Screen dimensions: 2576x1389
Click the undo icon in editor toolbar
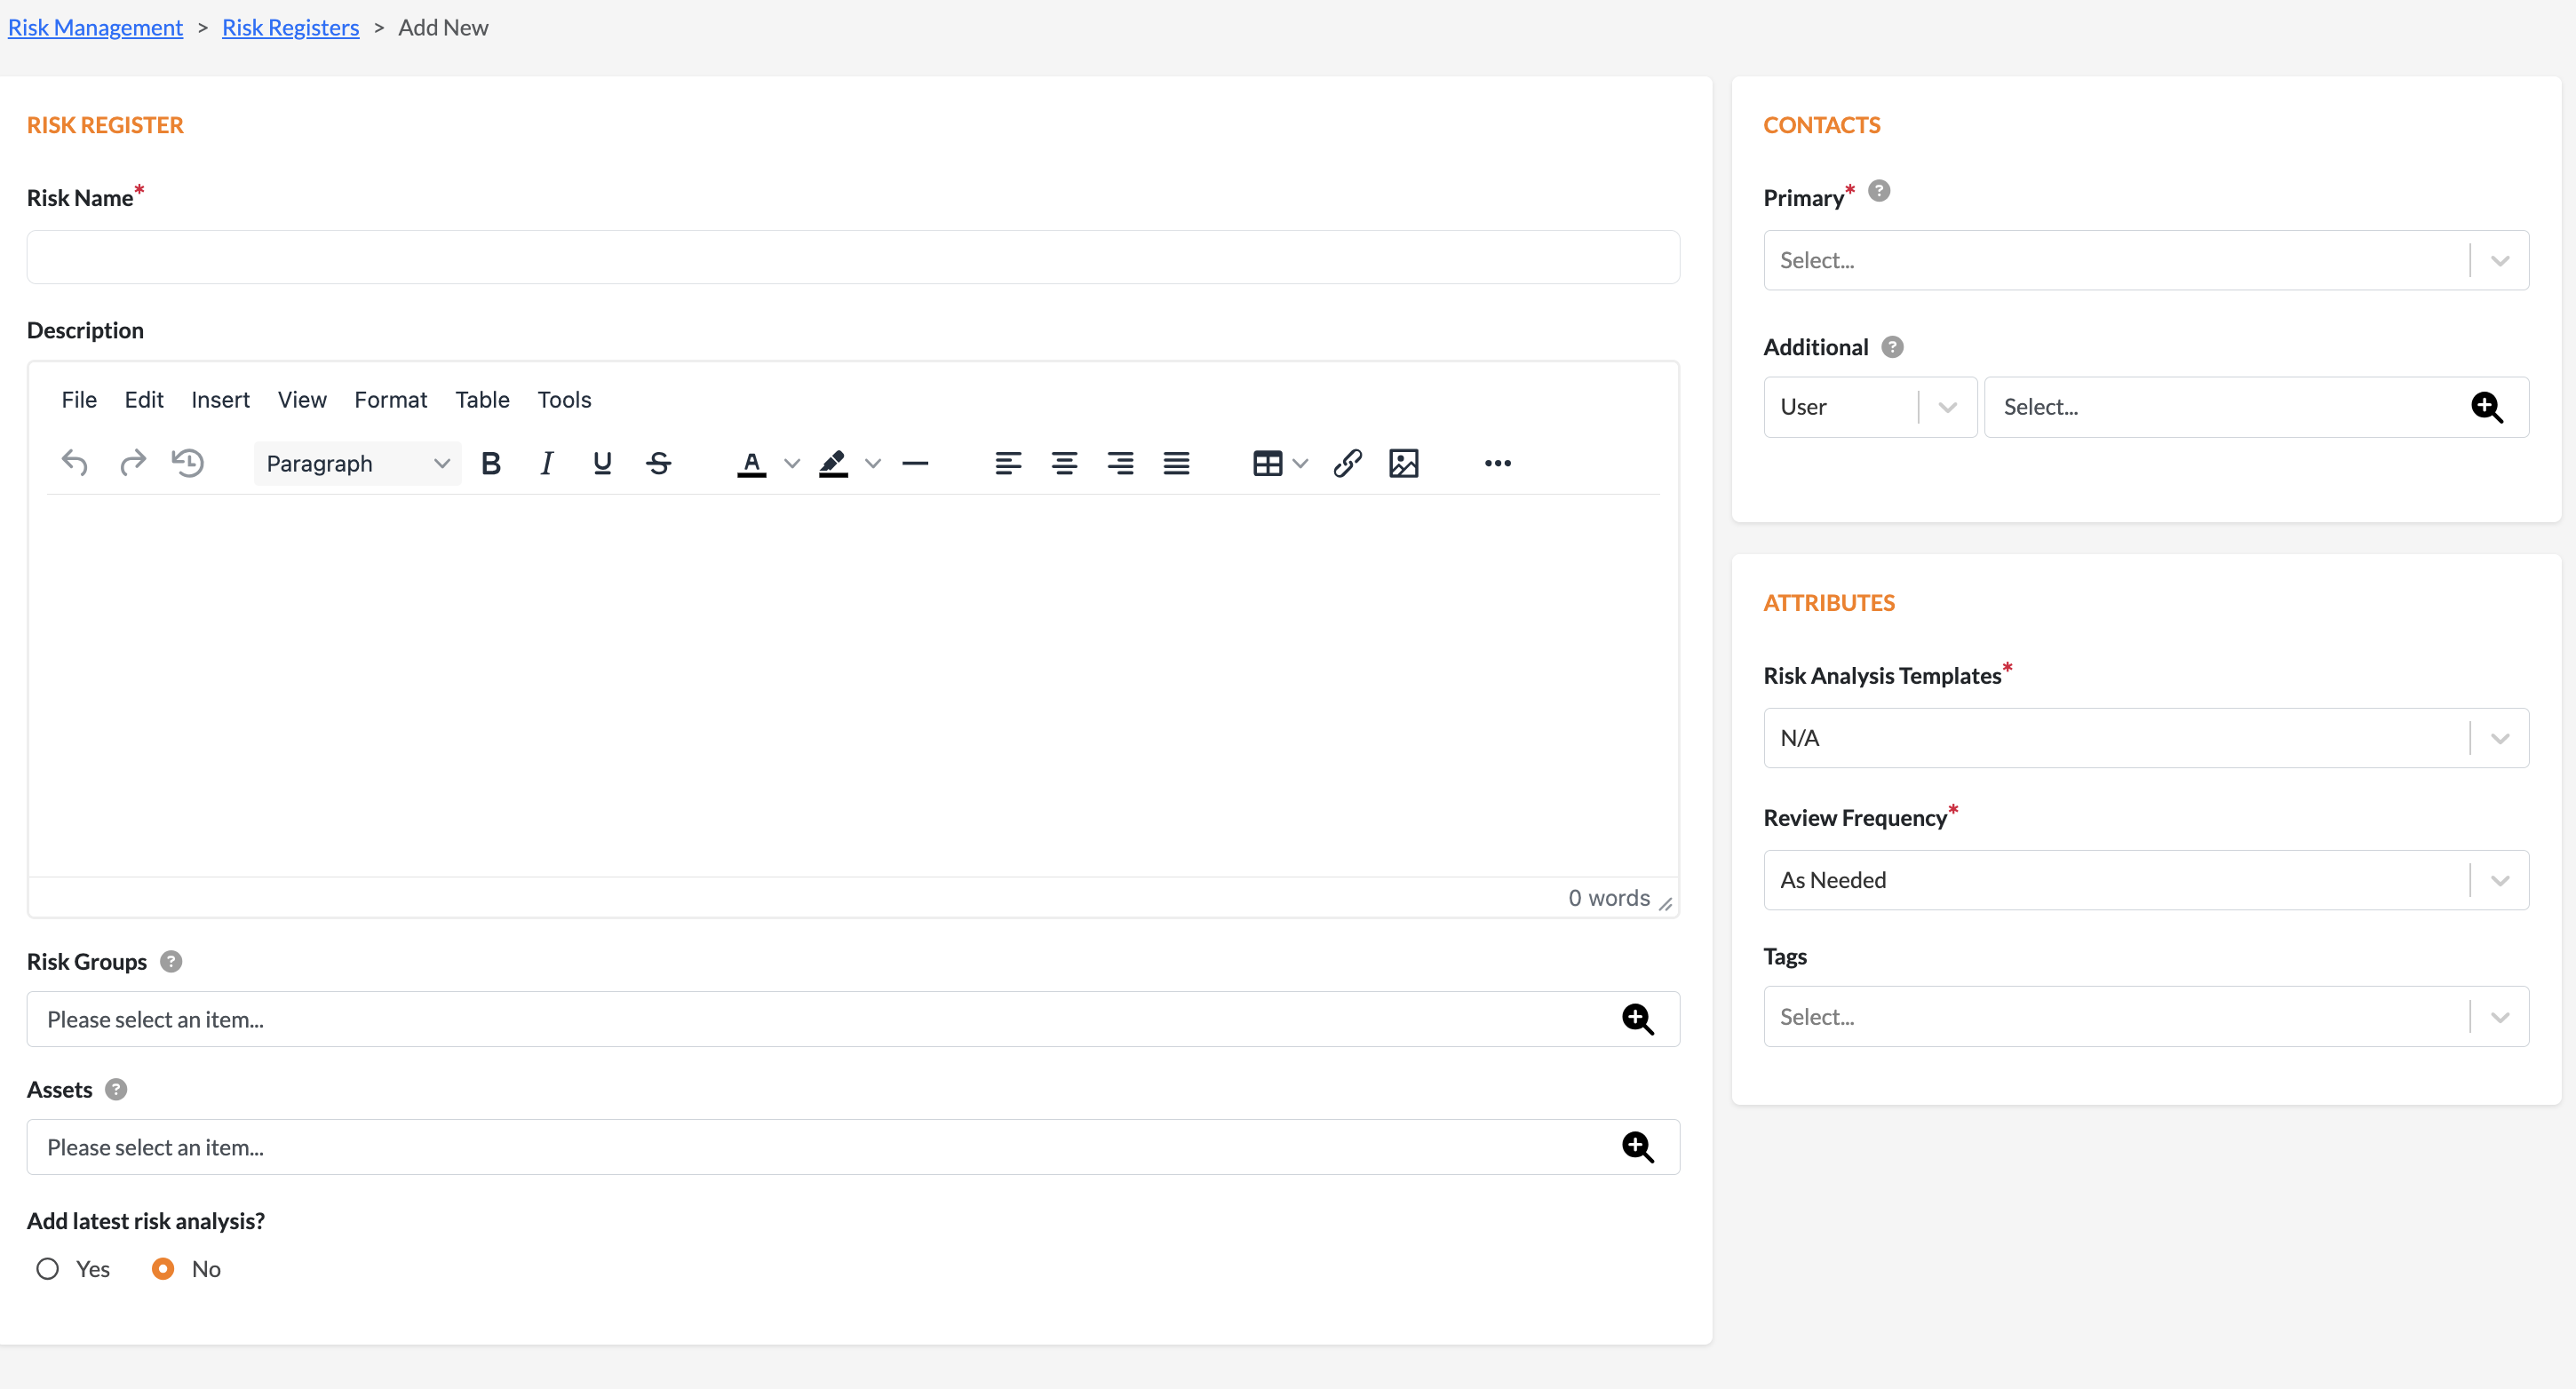point(75,463)
